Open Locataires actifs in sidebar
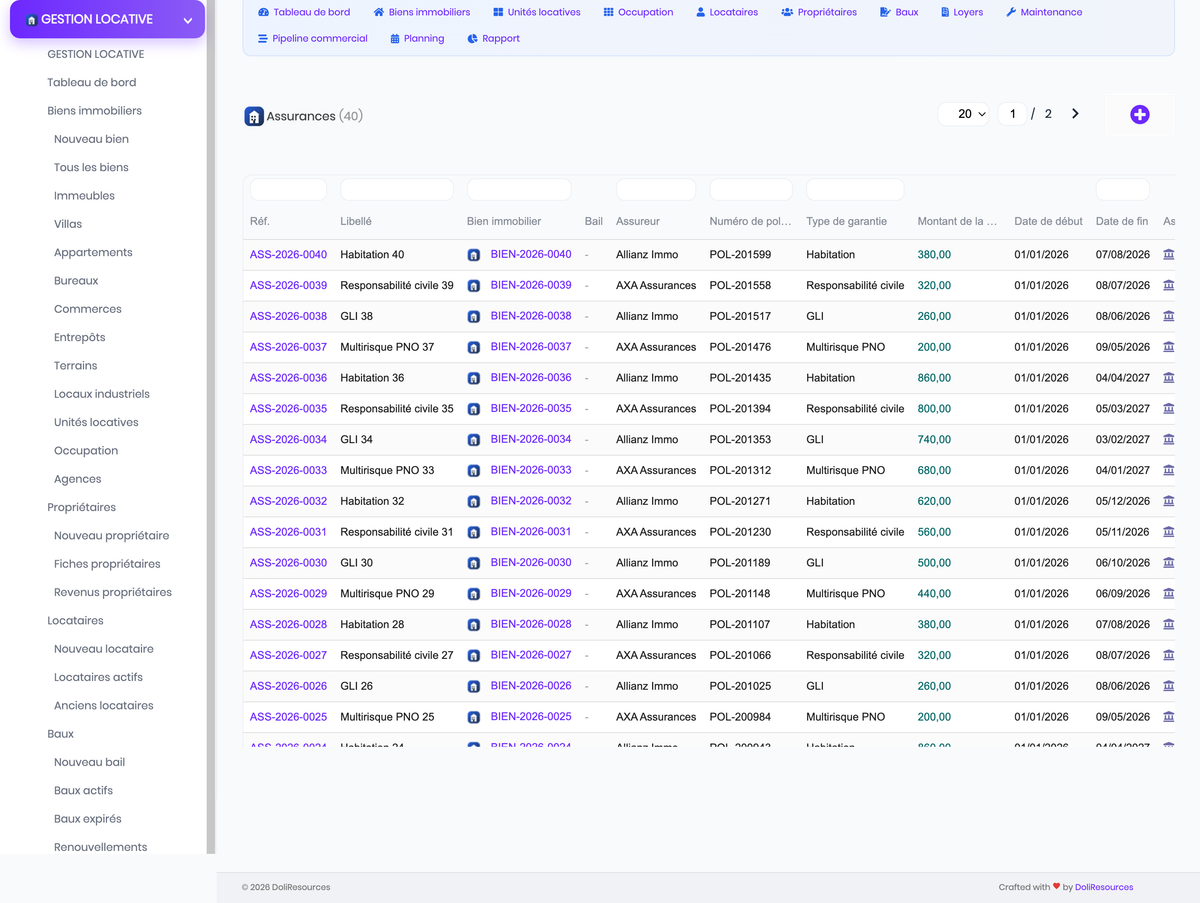The width and height of the screenshot is (1200, 903). 98,677
